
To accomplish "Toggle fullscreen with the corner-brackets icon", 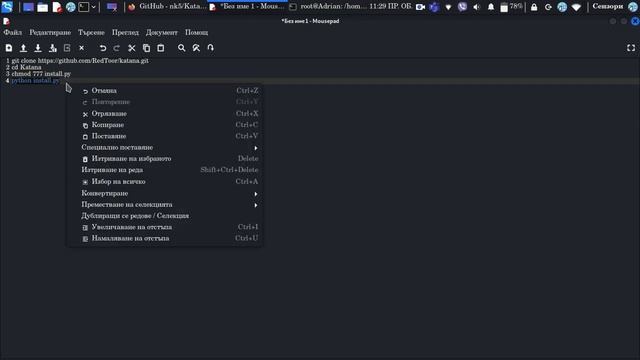I will point(631,48).
